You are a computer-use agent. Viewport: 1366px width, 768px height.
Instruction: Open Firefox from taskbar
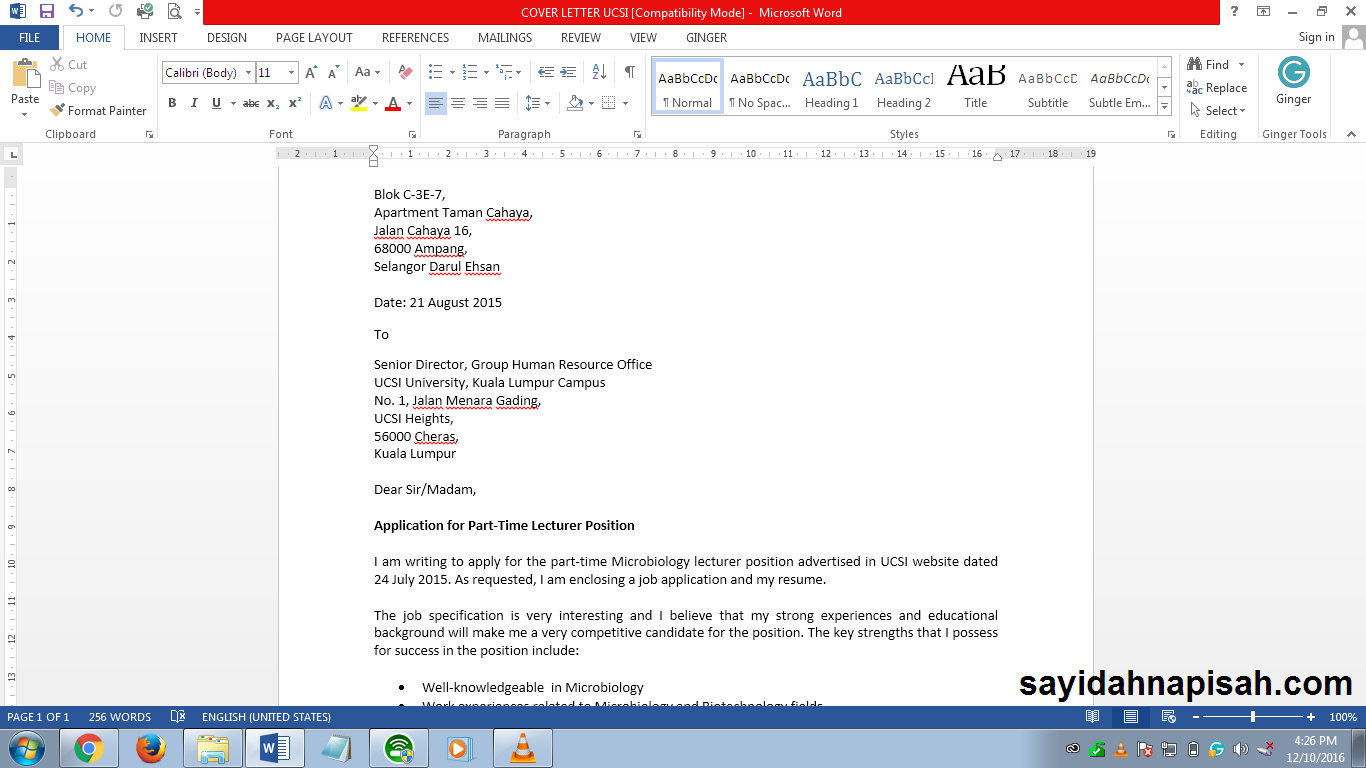(150, 748)
